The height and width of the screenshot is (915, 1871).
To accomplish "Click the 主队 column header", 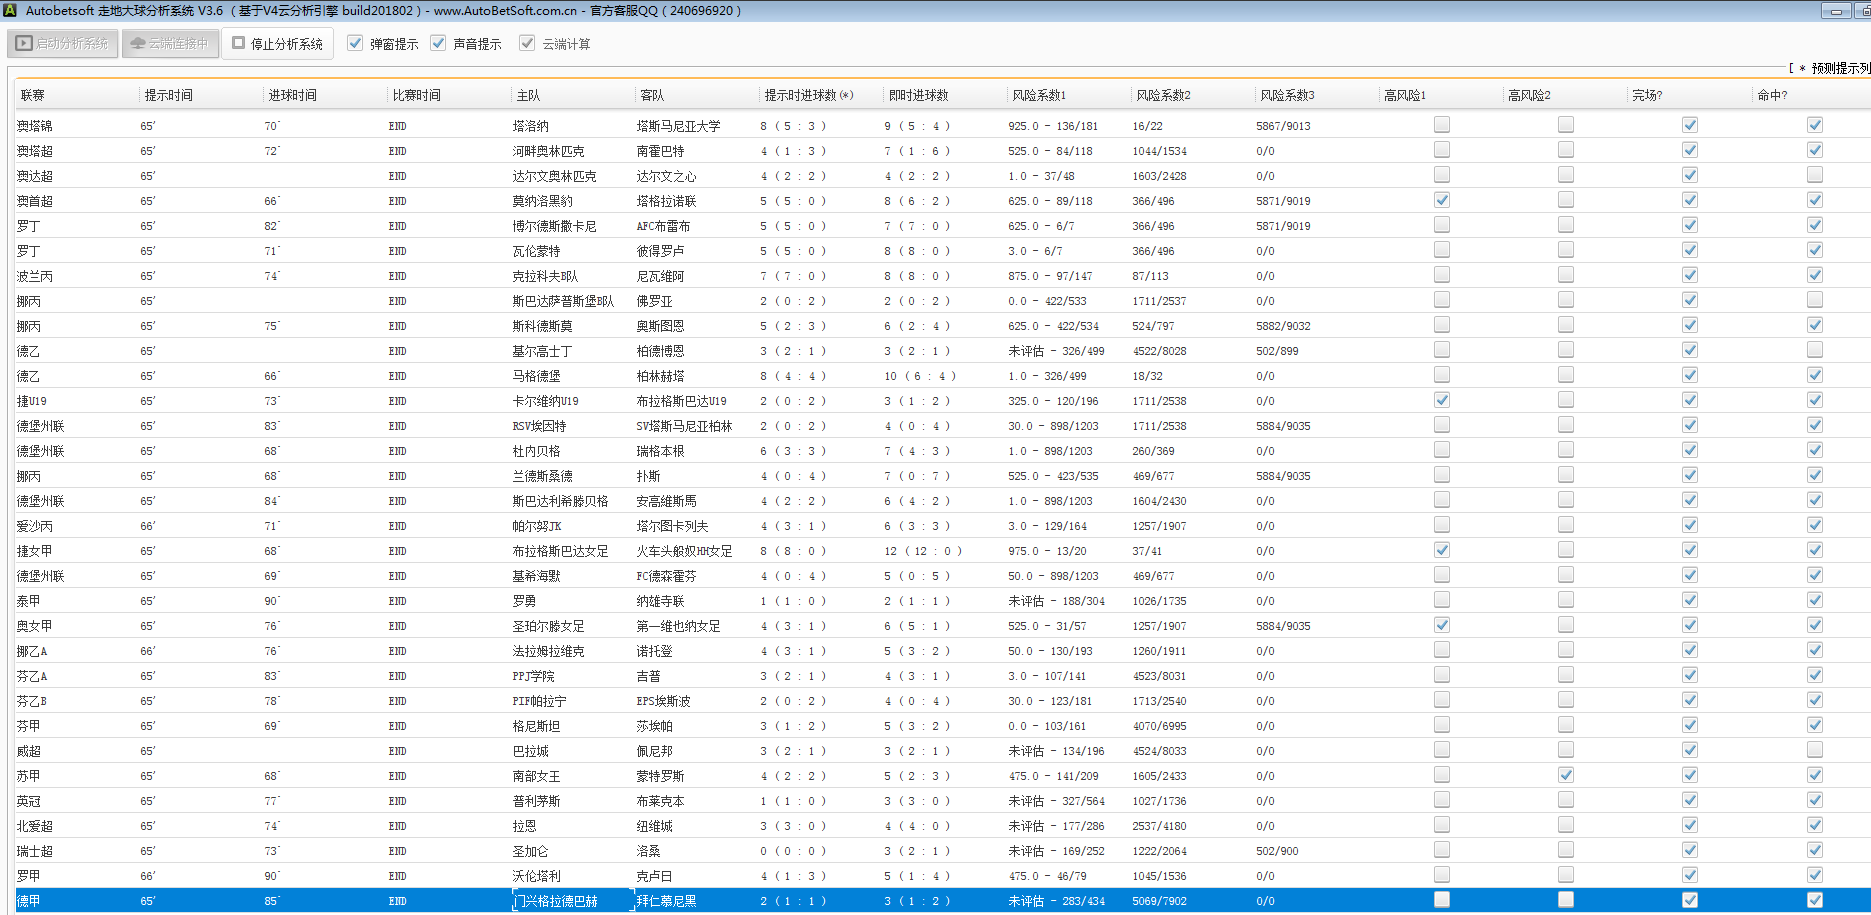I will (528, 95).
